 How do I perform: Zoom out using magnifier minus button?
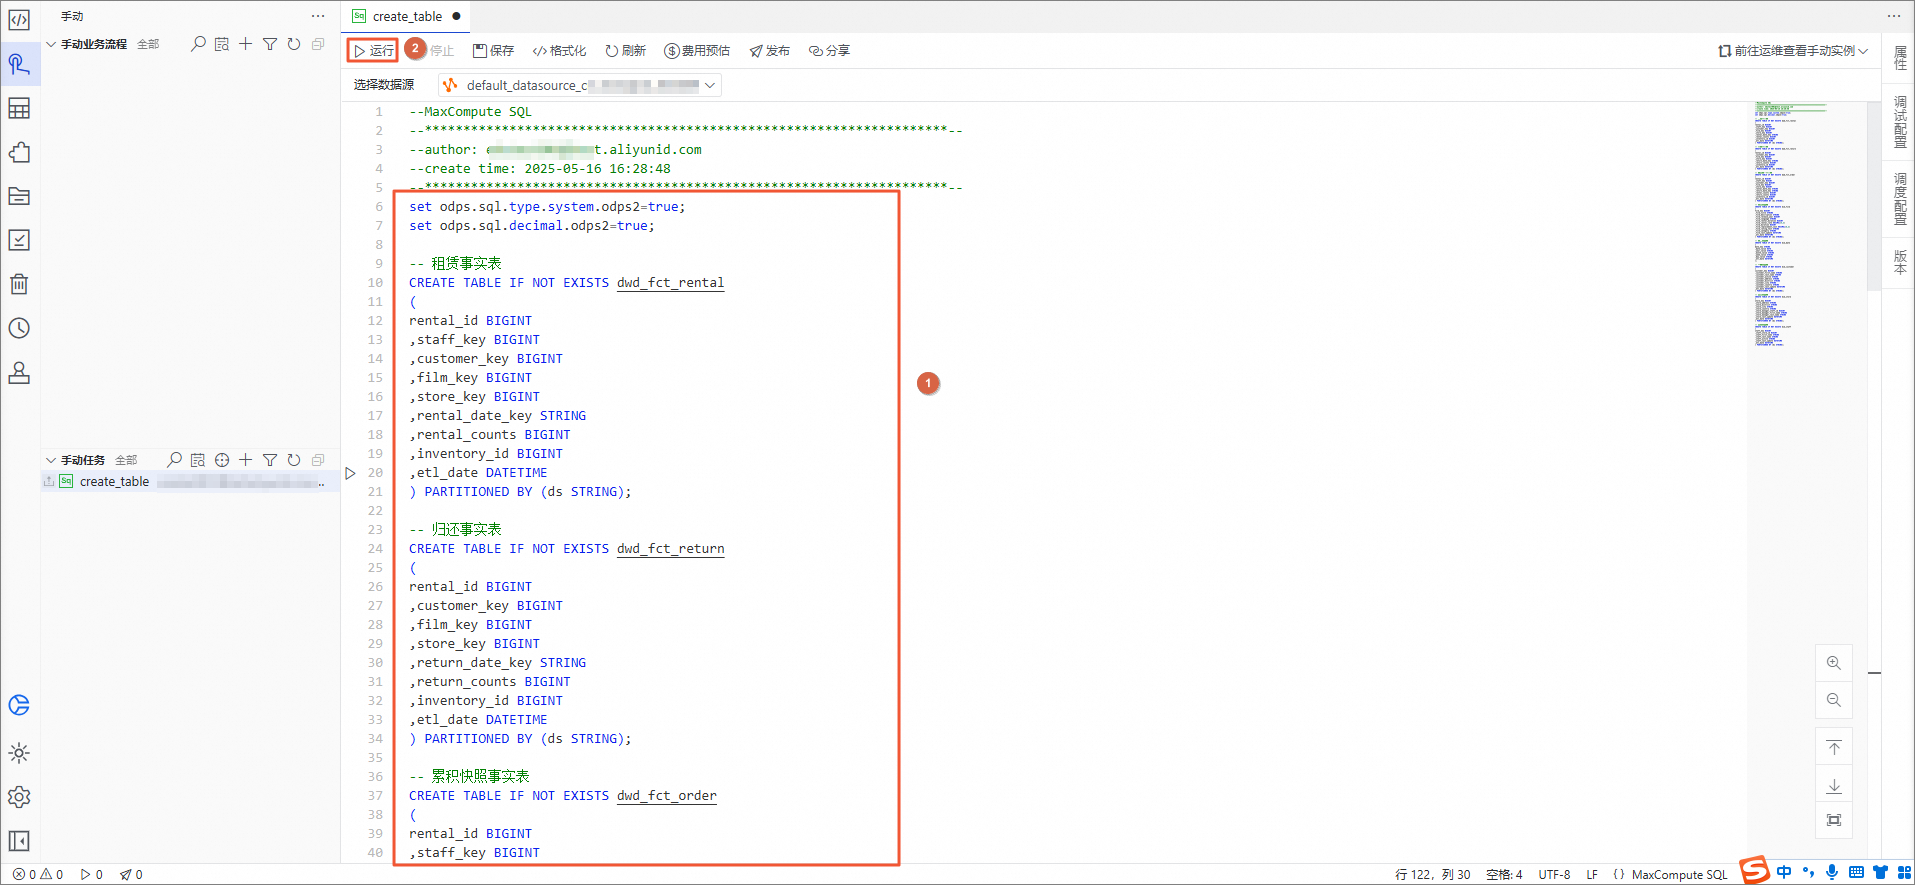(x=1834, y=700)
